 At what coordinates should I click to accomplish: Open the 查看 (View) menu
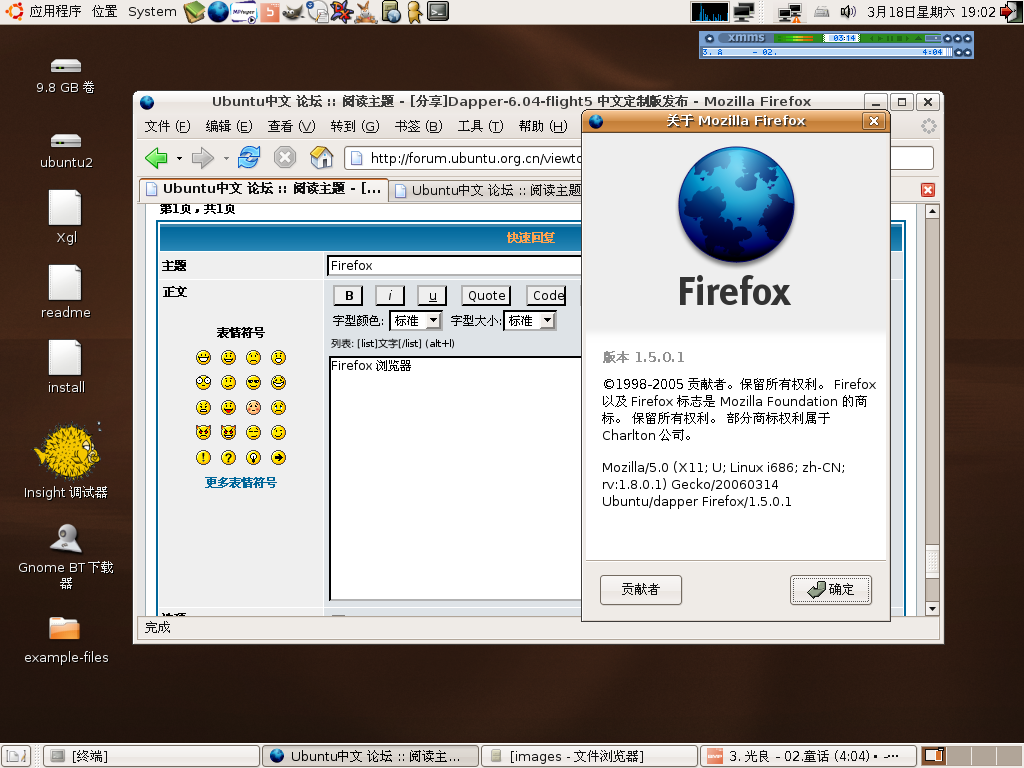291,126
